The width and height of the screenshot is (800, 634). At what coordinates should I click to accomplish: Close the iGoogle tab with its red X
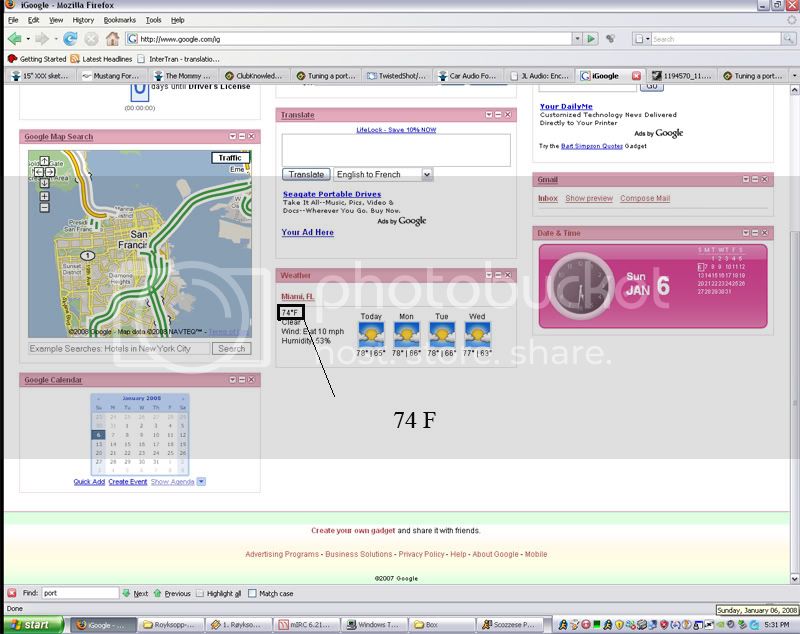[x=636, y=75]
